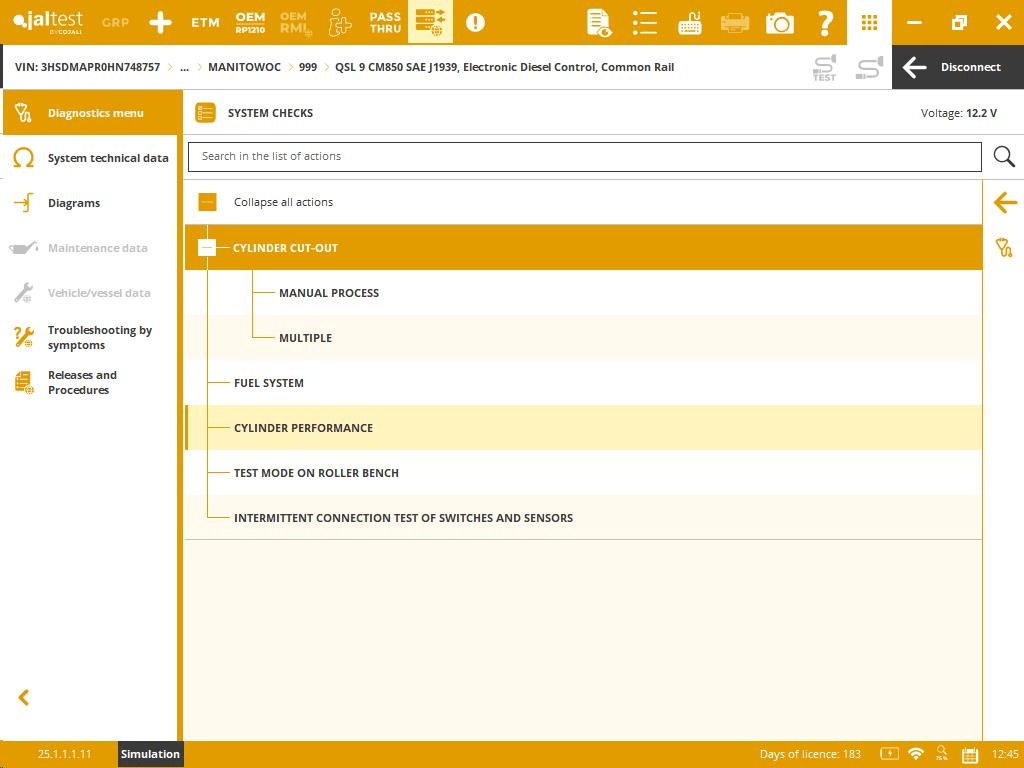The width and height of the screenshot is (1024, 768).
Task: Select MANUAL PROCESS action
Action: pos(329,293)
